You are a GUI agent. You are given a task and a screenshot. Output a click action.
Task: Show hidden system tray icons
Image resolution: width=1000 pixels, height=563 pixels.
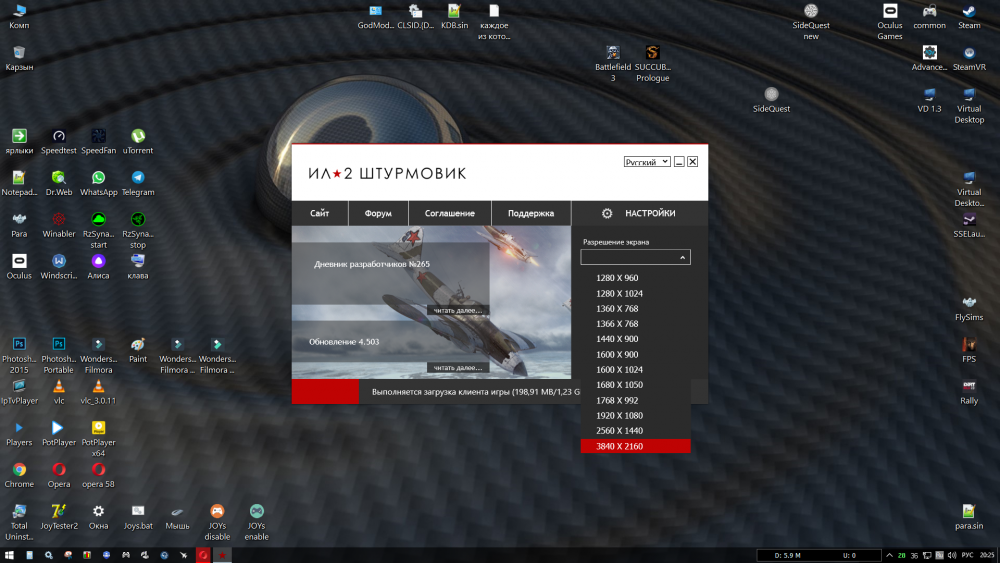889,555
